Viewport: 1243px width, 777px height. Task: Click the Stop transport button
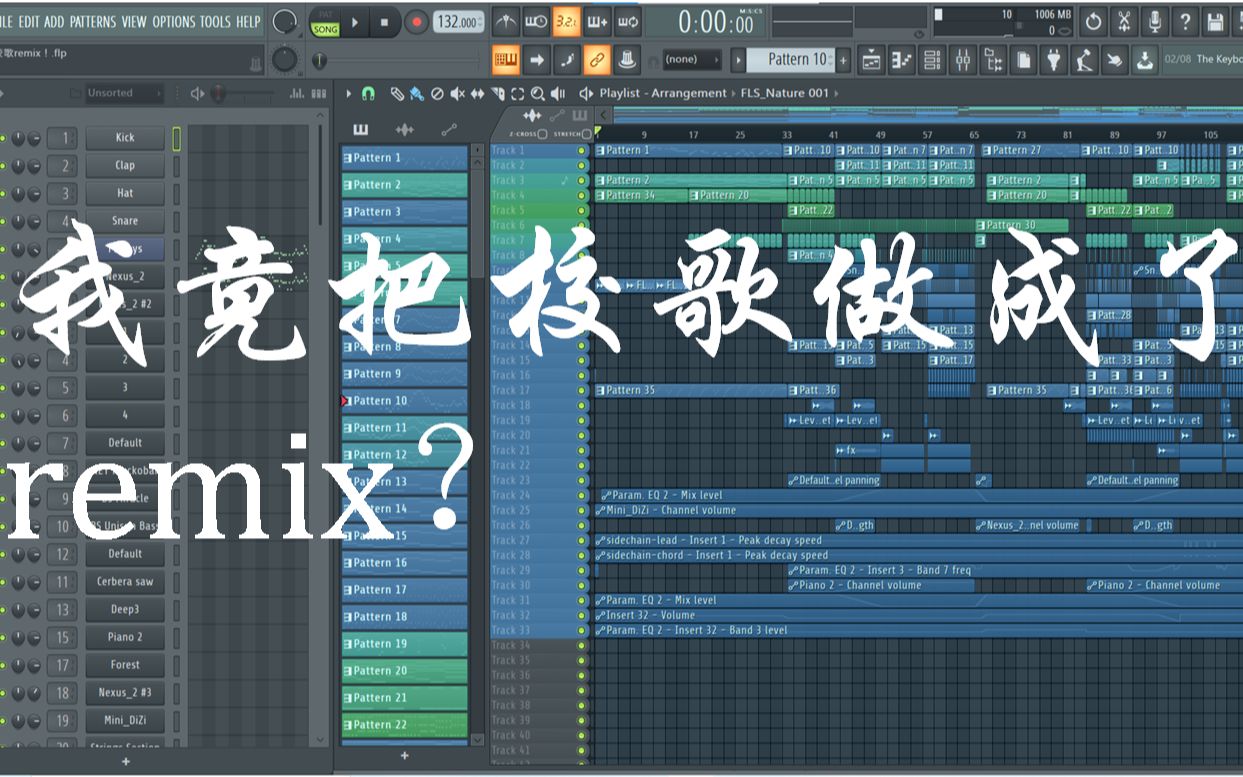tap(384, 21)
